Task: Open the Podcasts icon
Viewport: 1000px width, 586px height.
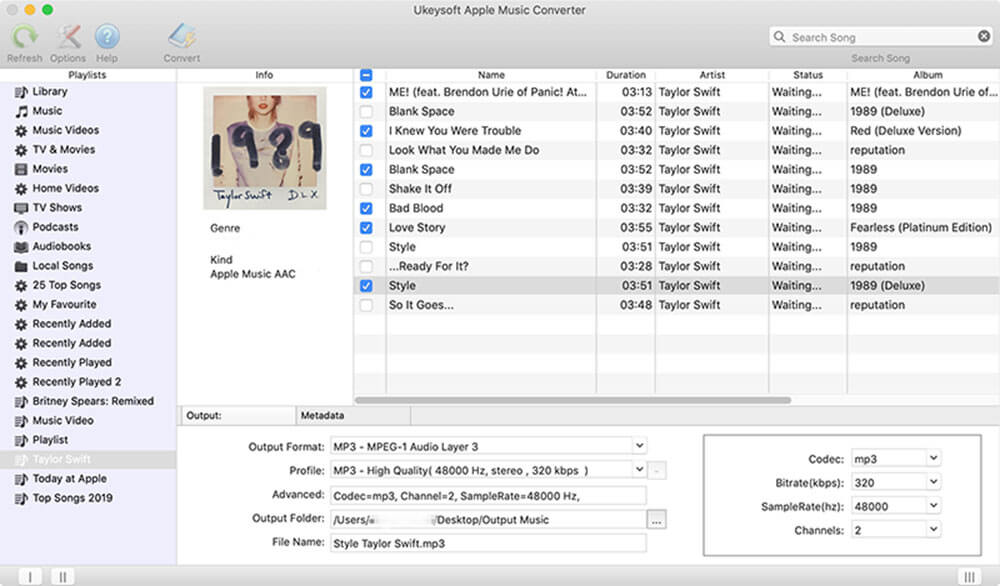Action: pyautogui.click(x=21, y=227)
